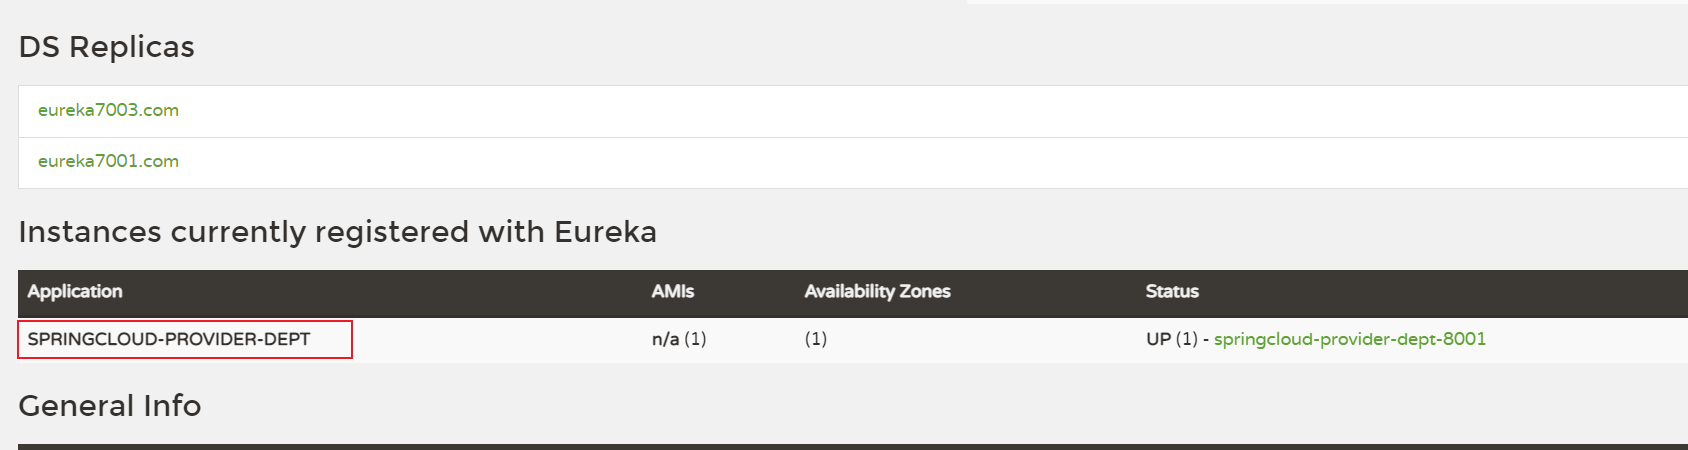Image resolution: width=1688 pixels, height=450 pixels.
Task: Click the UP (1) status text
Action: click(1171, 339)
